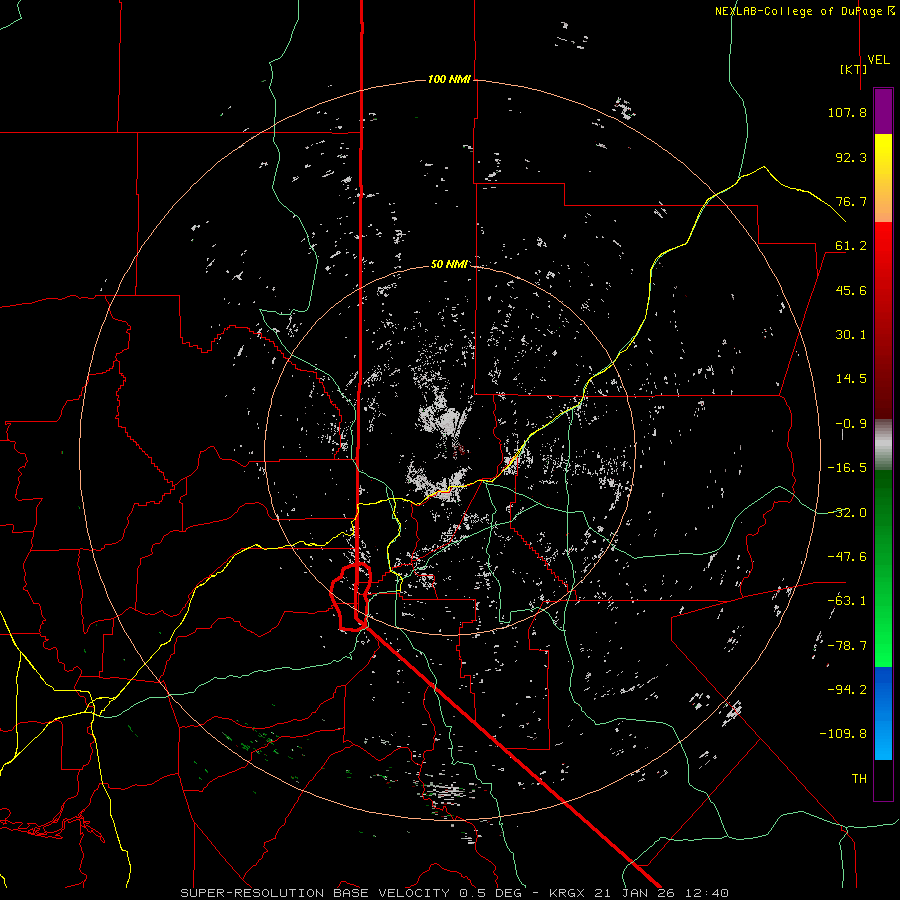Click the SUPER-RESOLUTION BASE VELOCITY caption text
The height and width of the screenshot is (900, 900).
coord(315,893)
